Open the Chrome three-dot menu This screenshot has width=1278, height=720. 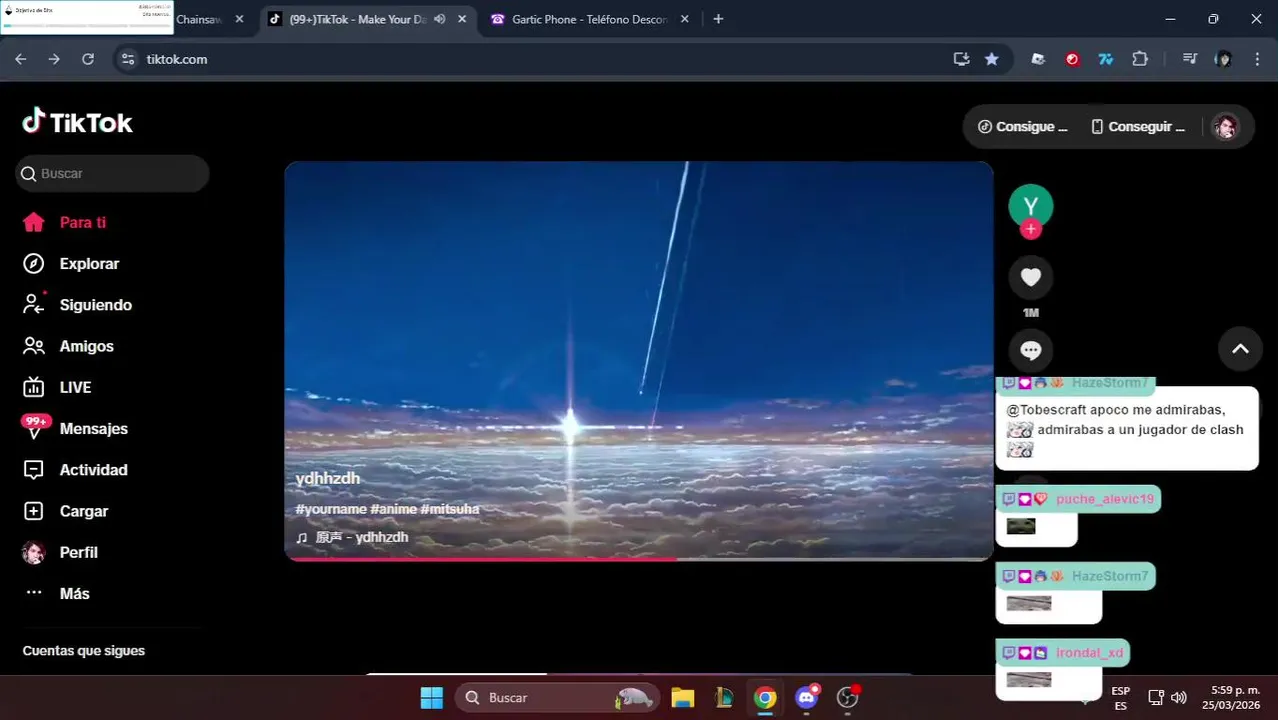tap(1257, 59)
